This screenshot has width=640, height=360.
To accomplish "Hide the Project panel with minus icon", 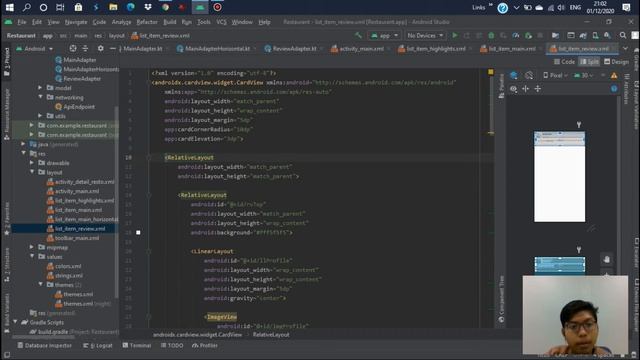I will (x=113, y=49).
